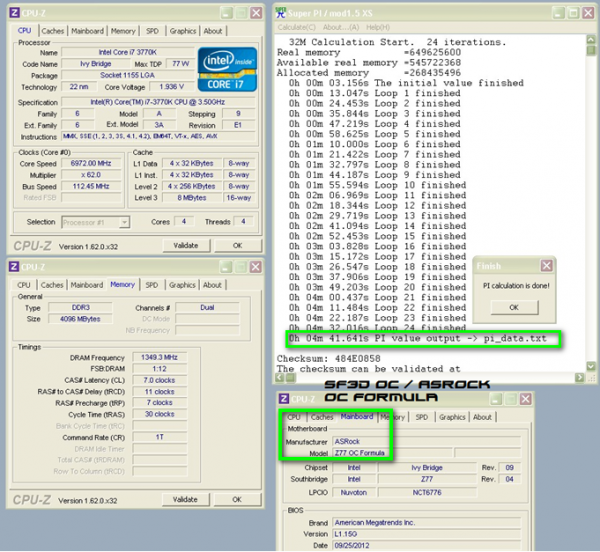The height and width of the screenshot is (552, 600).
Task: Minimize the CPU-Z Memory window
Action: pos(226,267)
